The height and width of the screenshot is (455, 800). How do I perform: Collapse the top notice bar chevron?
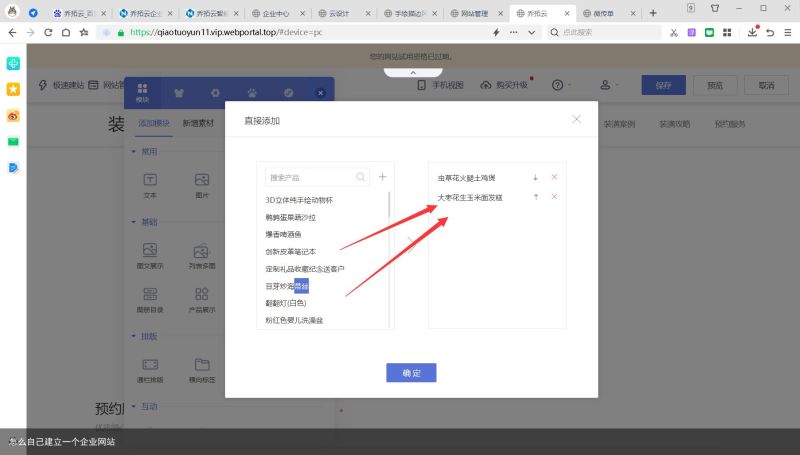click(413, 73)
